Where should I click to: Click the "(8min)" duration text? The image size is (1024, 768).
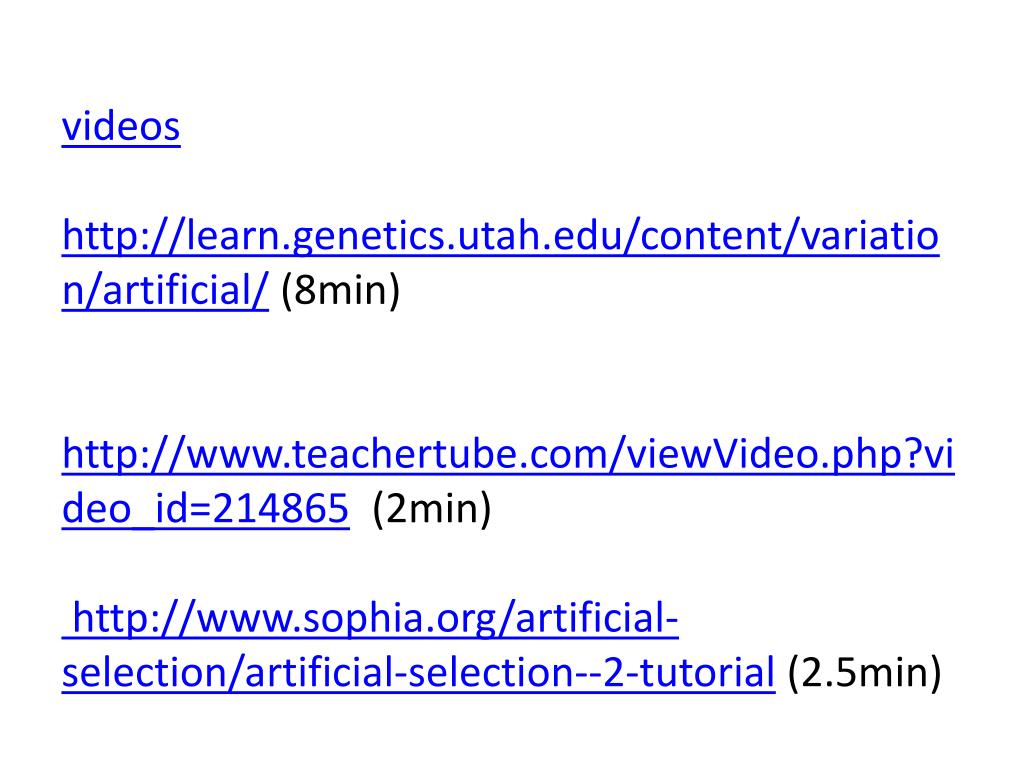point(340,290)
